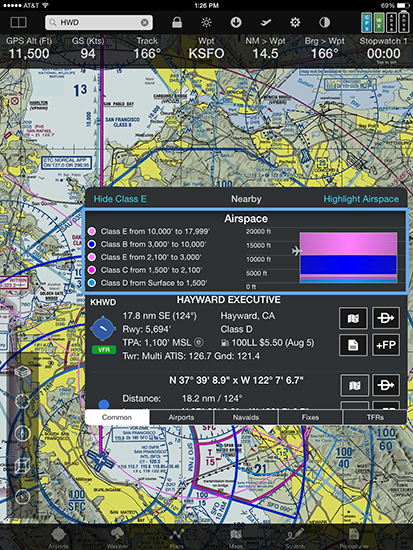This screenshot has width=413, height=550.
Task: Open KHWD document details icon
Action: 353,345
